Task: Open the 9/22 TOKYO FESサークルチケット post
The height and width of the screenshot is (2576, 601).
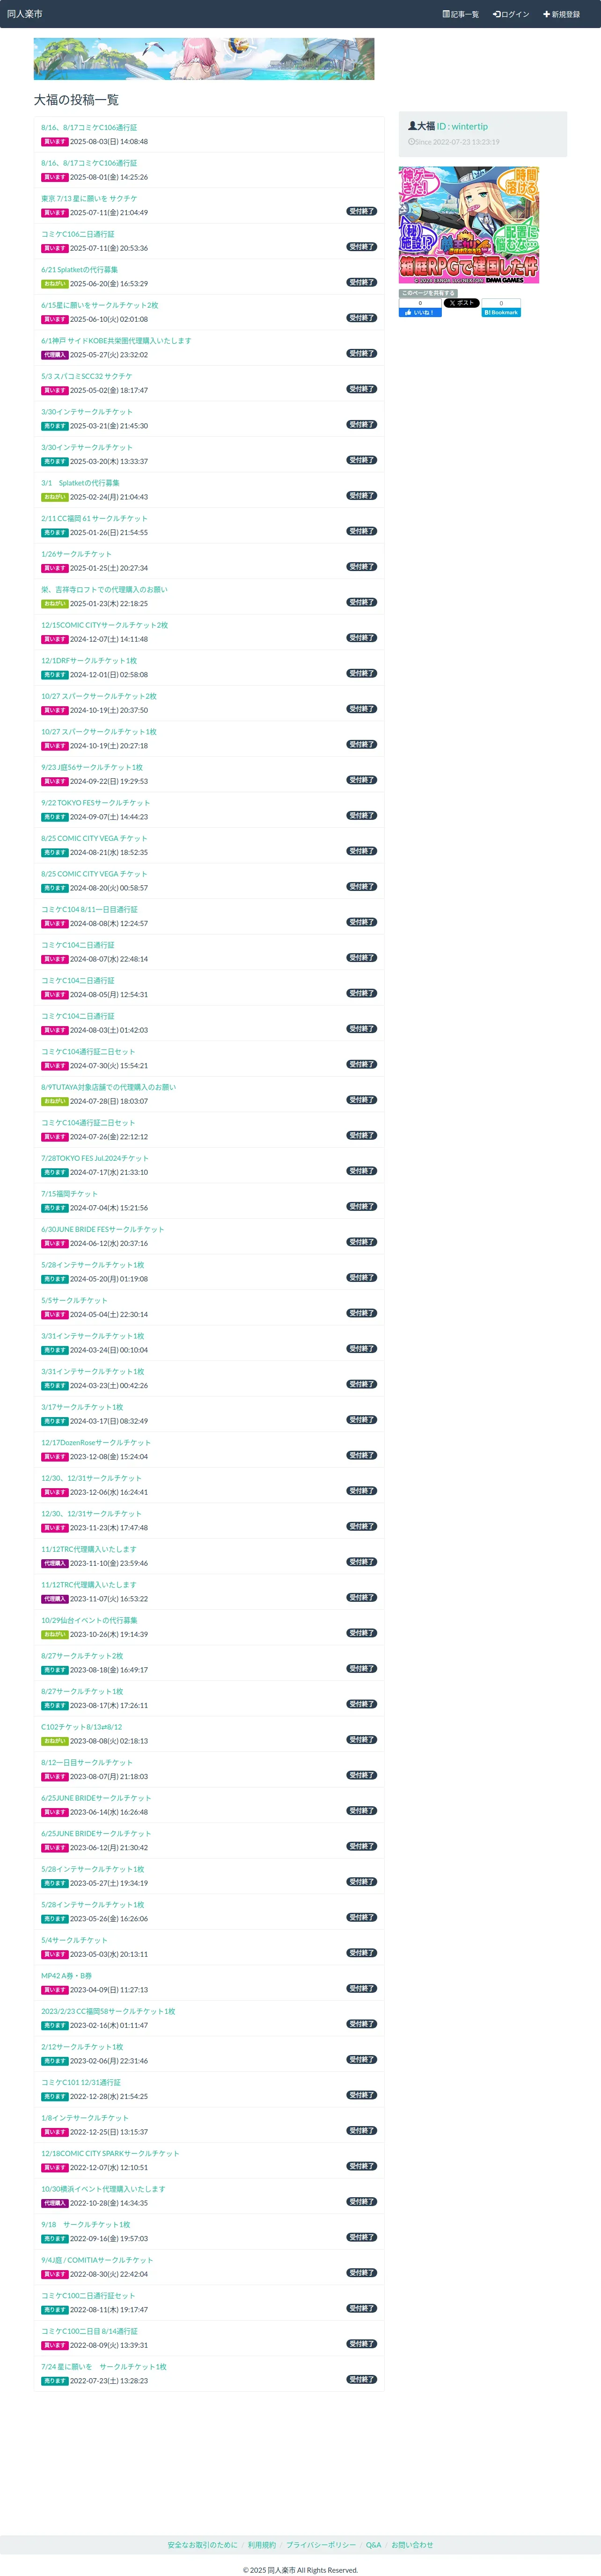Action: pos(95,802)
